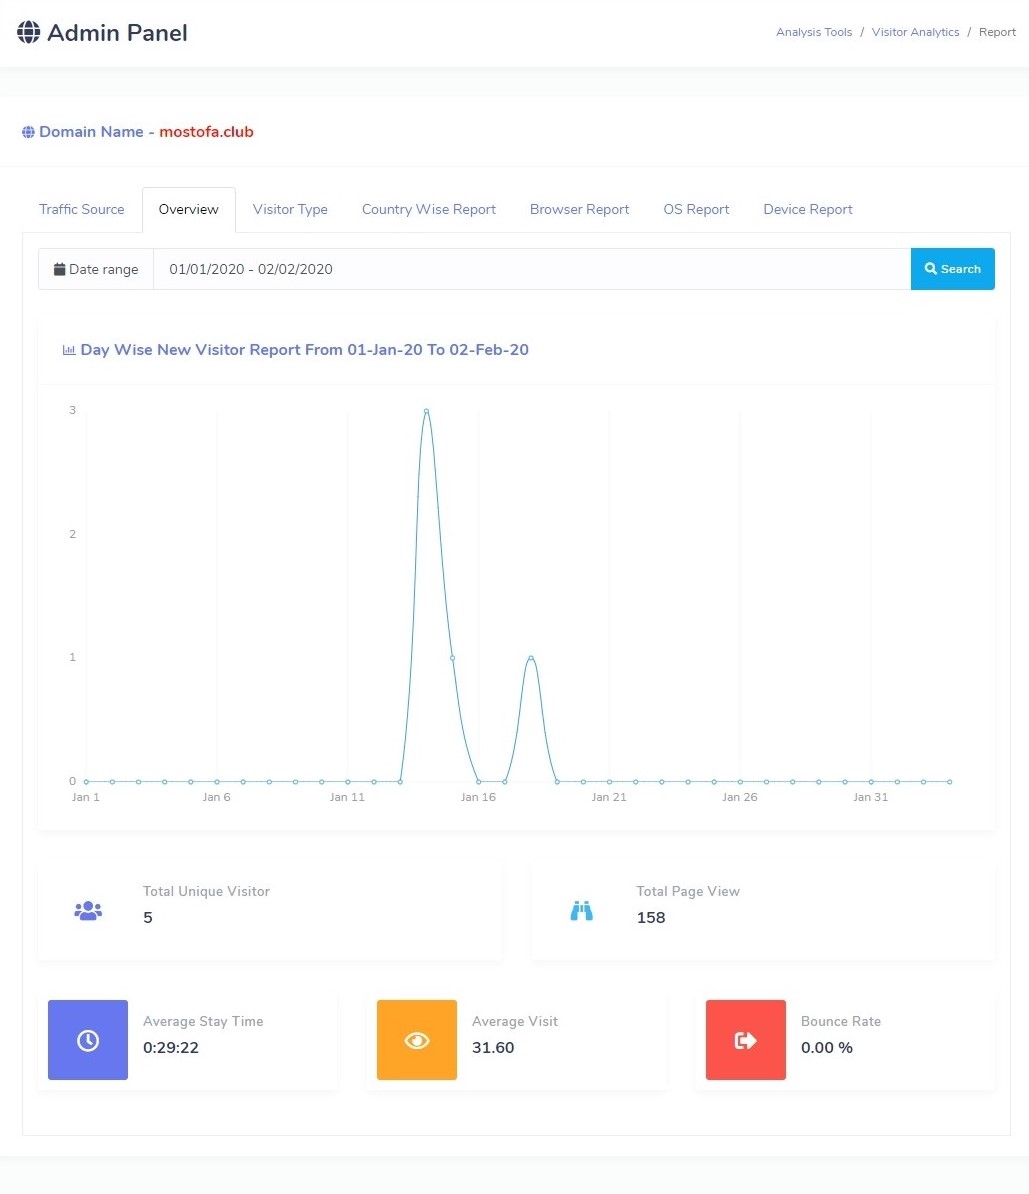Click the orange eye icon for Average Visit
This screenshot has height=1194, width=1029.
[417, 1040]
